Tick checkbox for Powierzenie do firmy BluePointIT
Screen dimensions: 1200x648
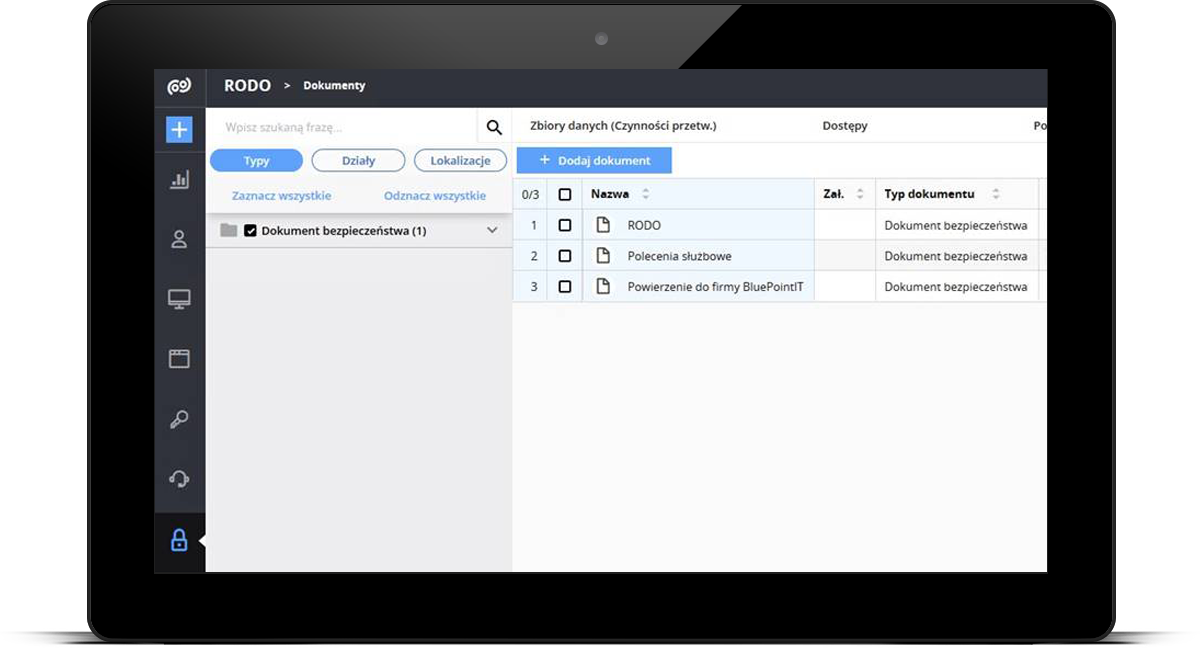[565, 287]
